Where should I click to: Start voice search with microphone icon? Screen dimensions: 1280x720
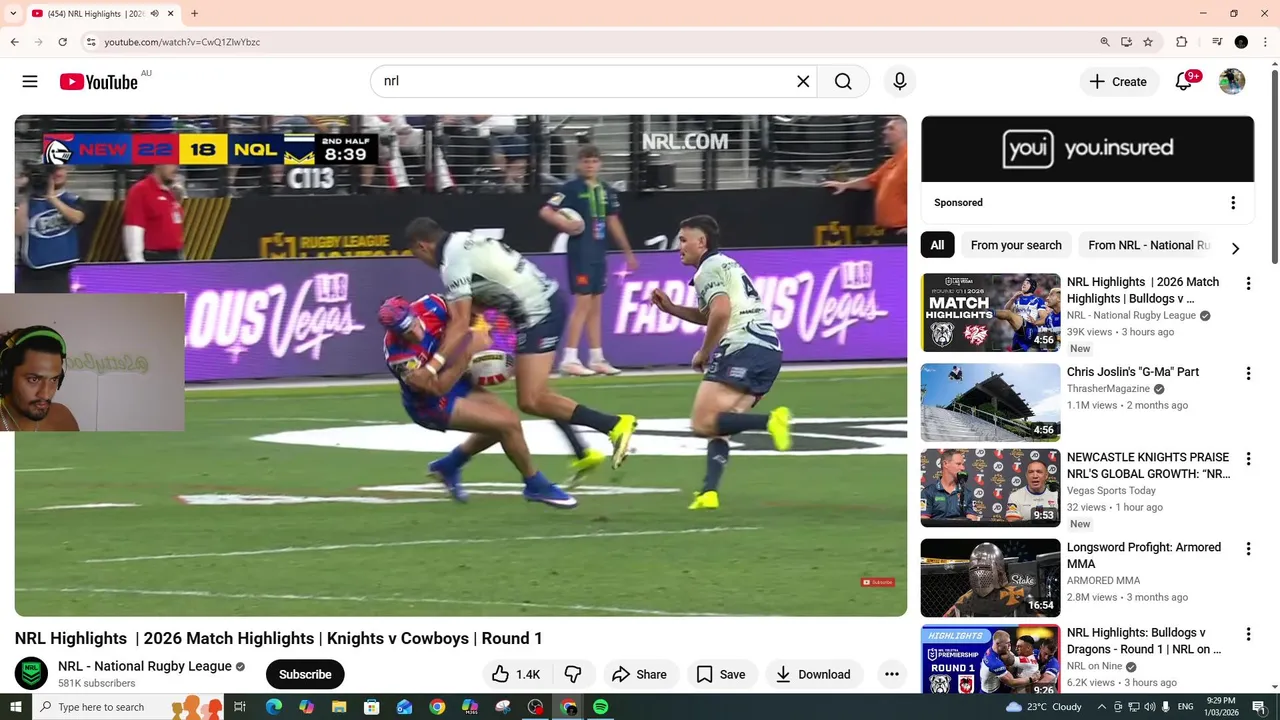(900, 82)
